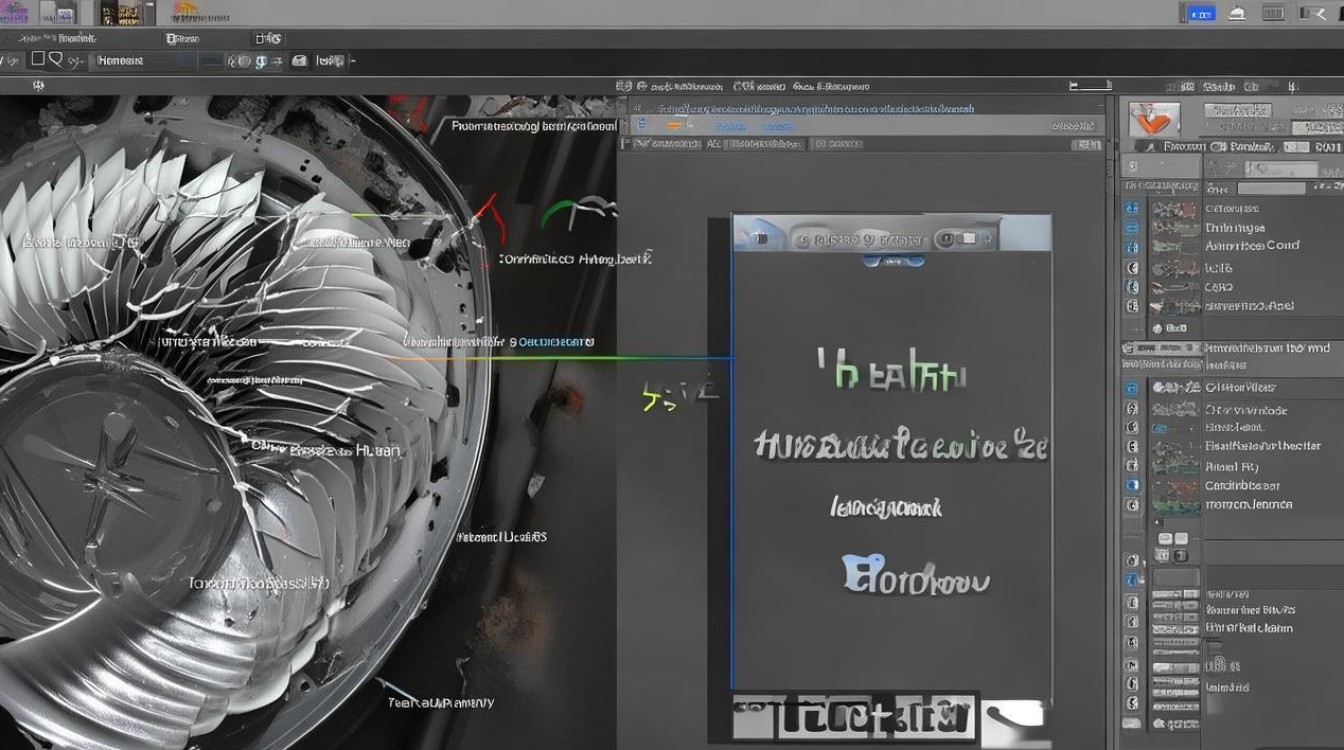Click the square outline icon in the options bar
The height and width of the screenshot is (750, 1344).
tap(38, 60)
